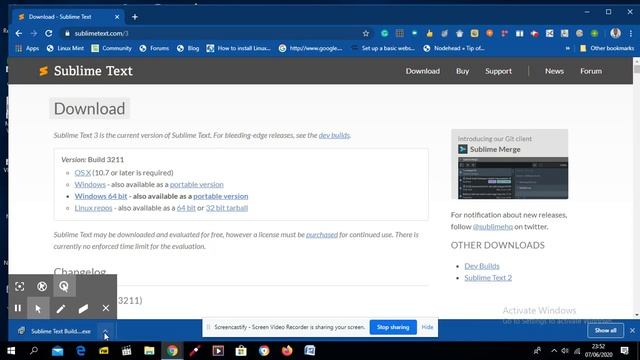Open Forum in the site navigation
Viewport: 640px width, 360px height.
[591, 71]
